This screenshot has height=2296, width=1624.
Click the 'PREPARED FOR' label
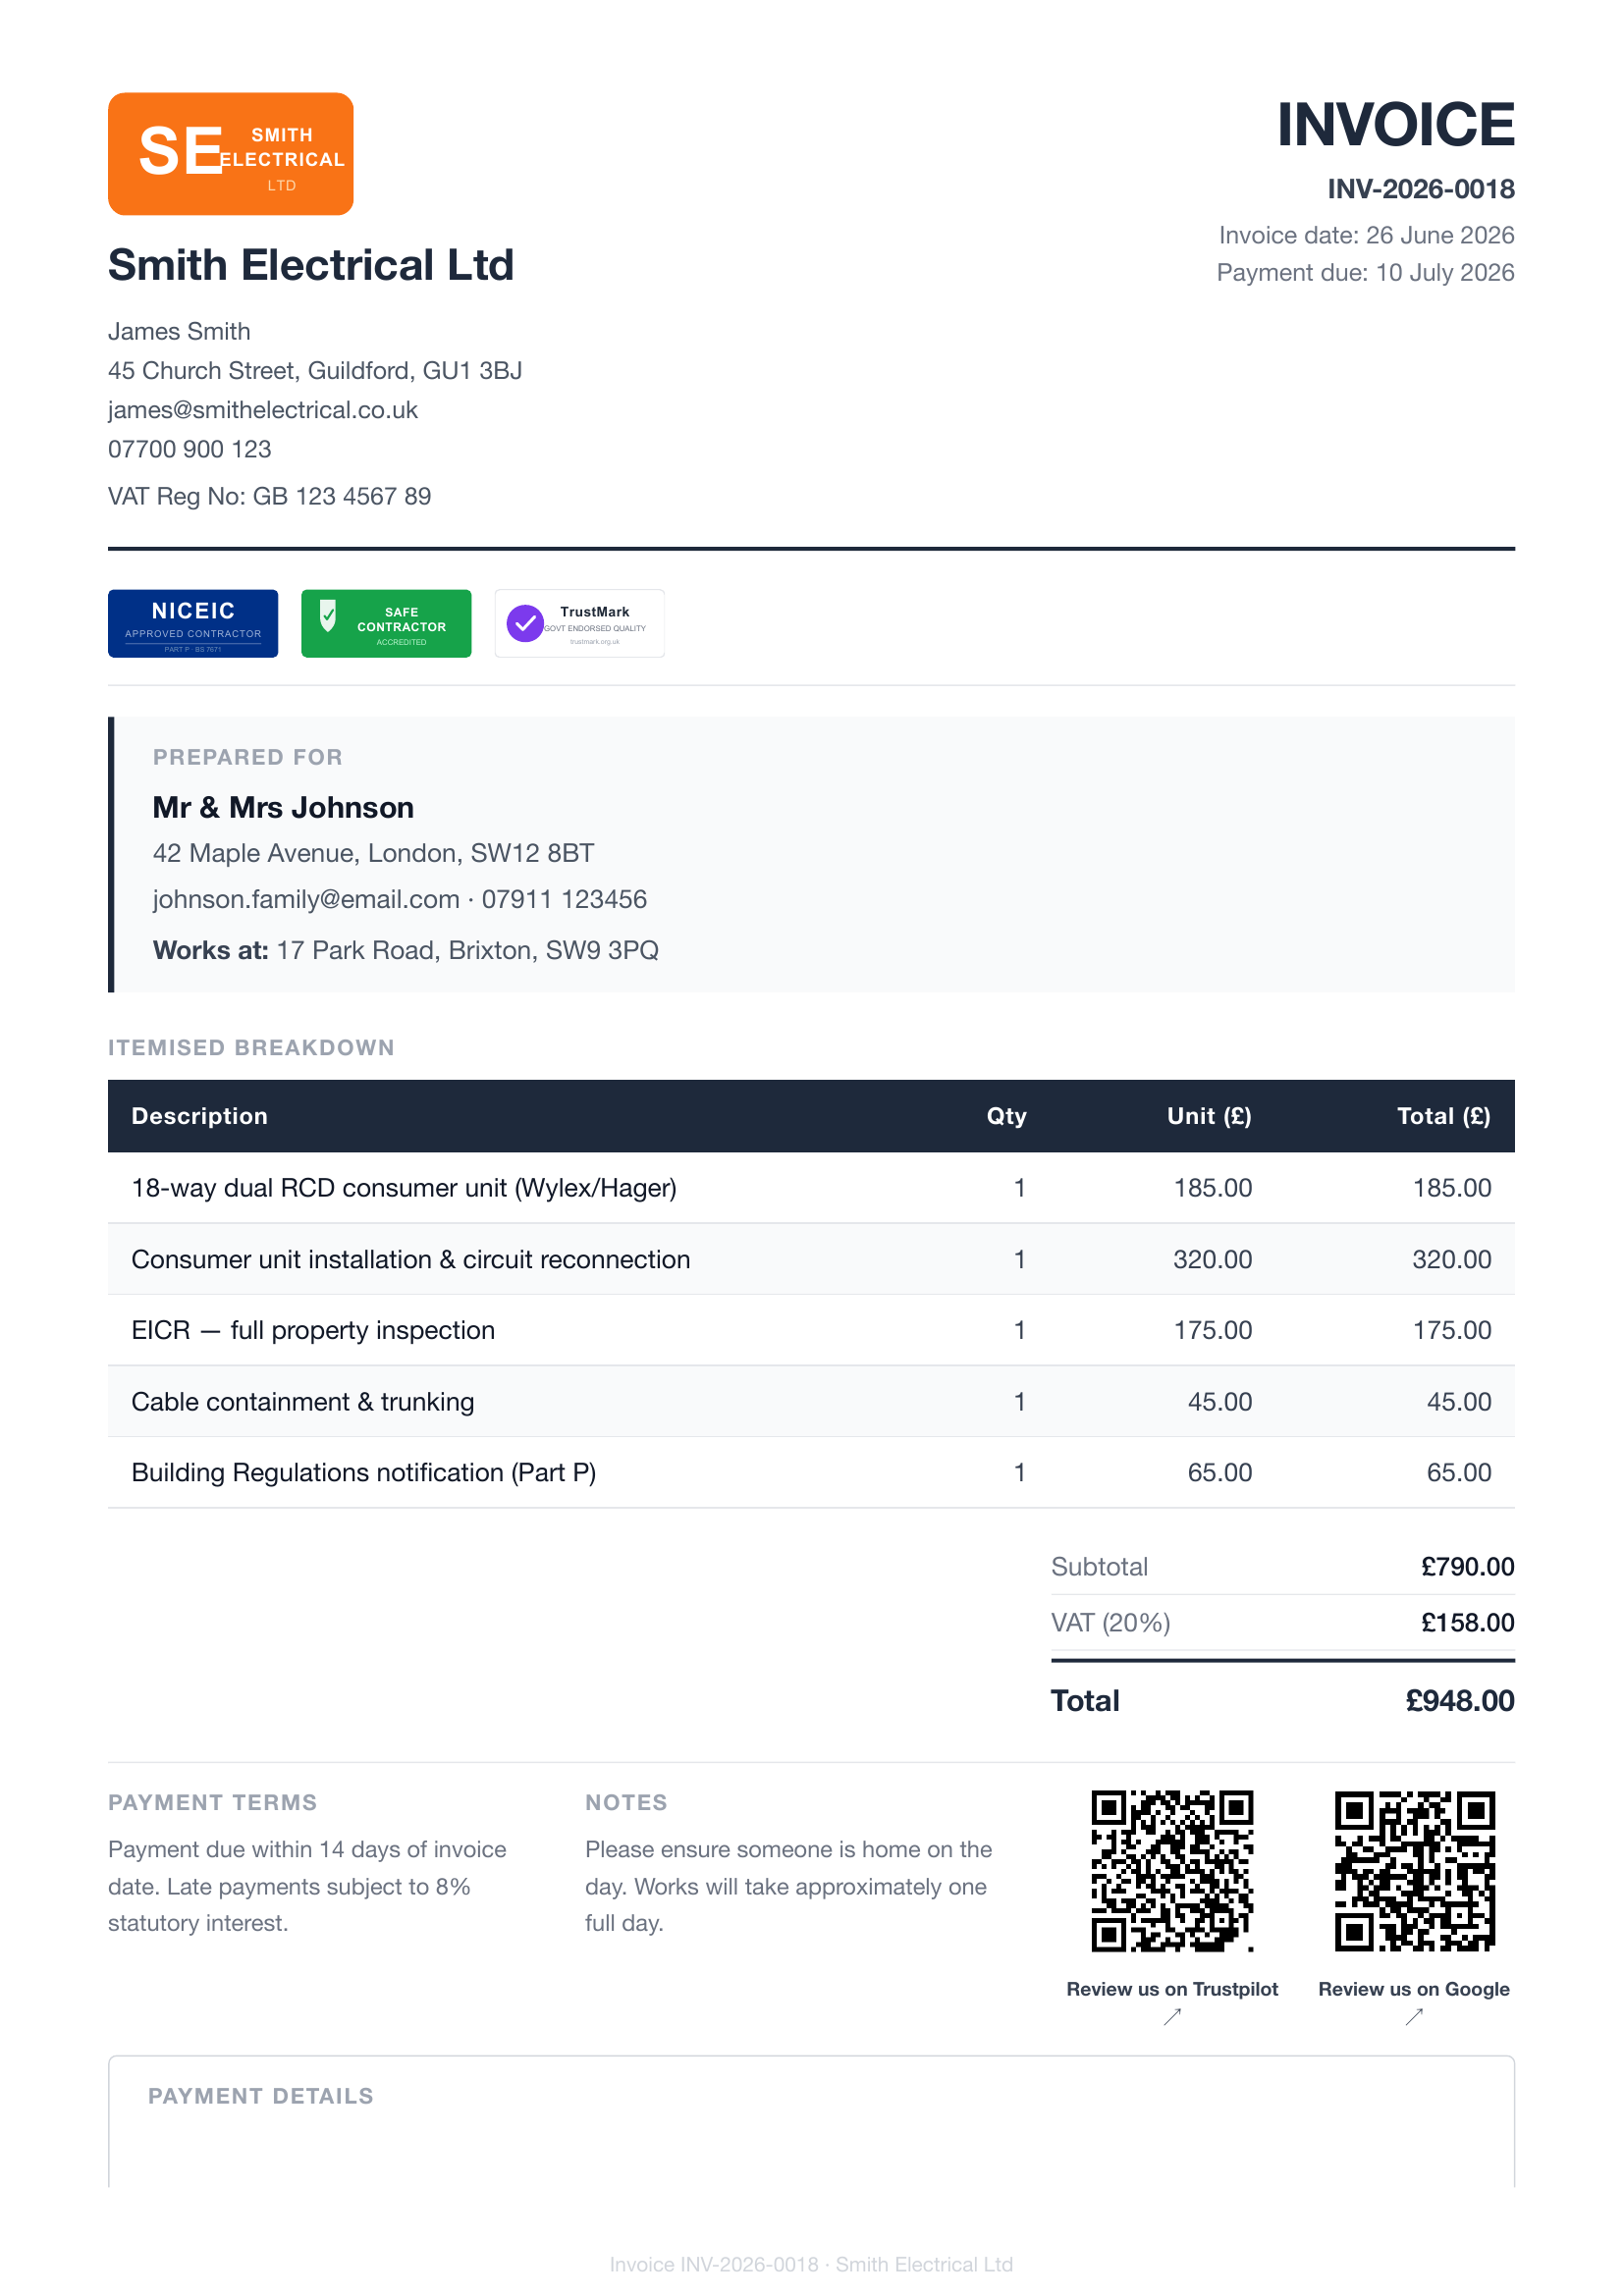click(248, 757)
